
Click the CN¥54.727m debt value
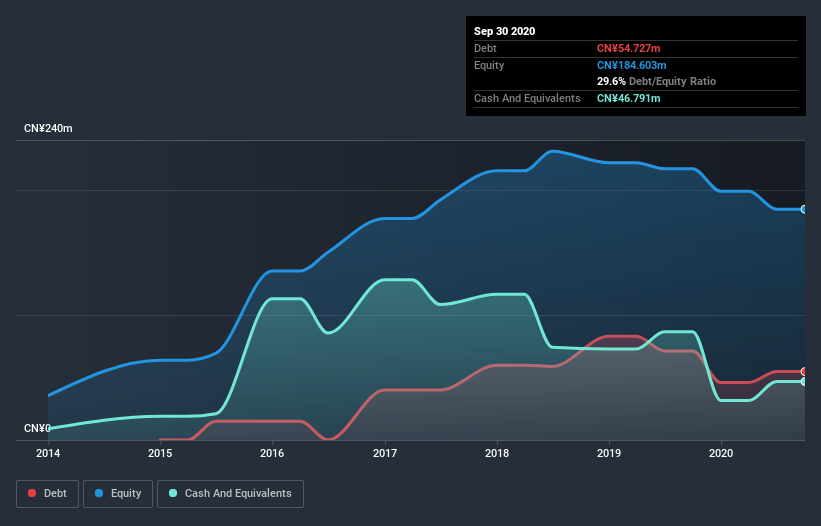point(628,48)
